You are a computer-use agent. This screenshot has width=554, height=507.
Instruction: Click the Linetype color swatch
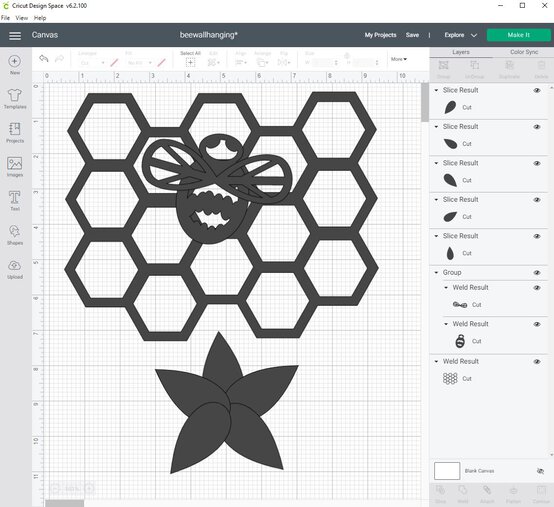[114, 63]
